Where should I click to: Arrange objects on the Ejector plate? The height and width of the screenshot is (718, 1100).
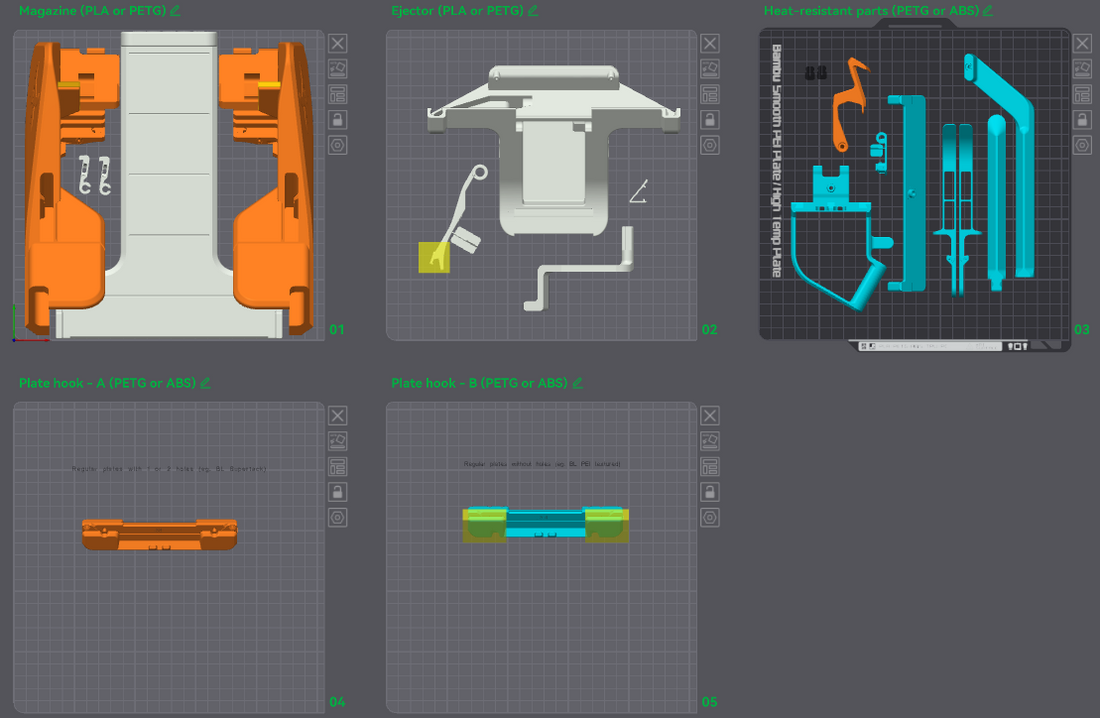710,94
